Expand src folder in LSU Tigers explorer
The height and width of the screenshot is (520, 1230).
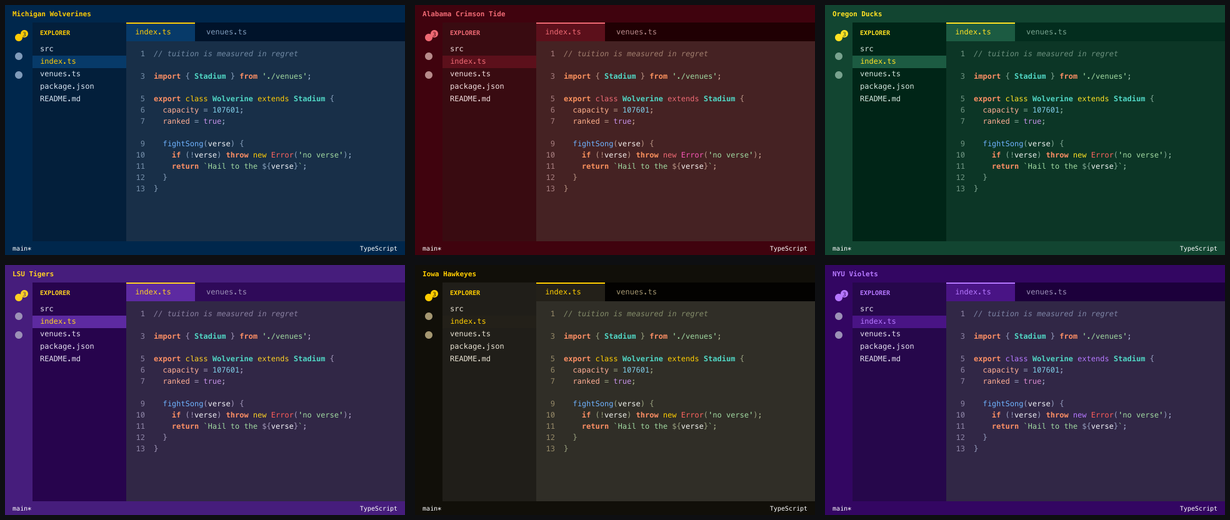[x=79, y=309]
